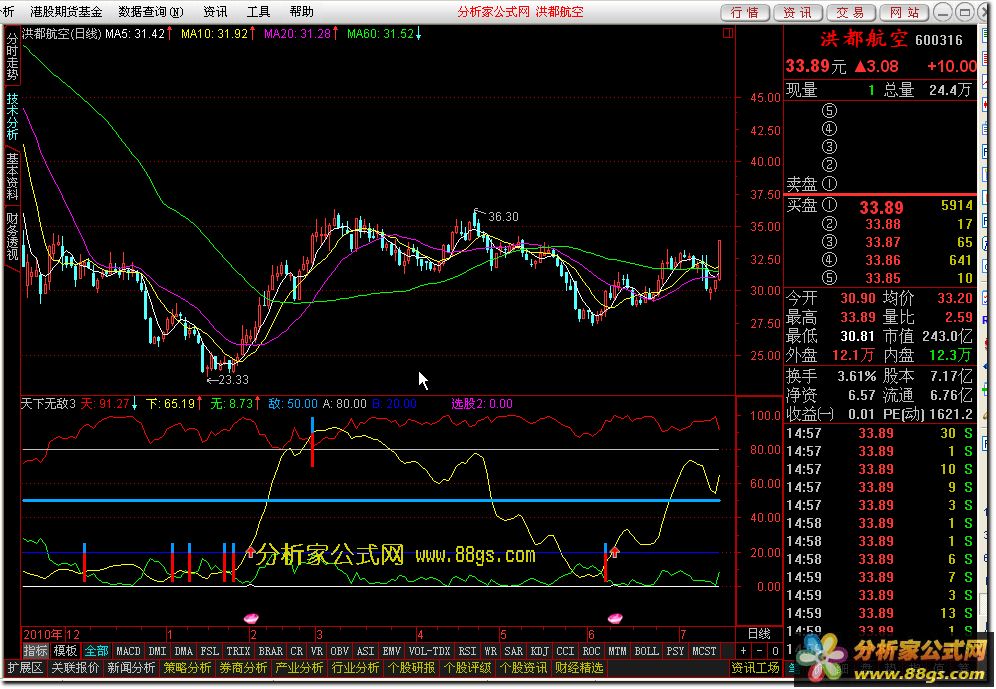Image resolution: width=996 pixels, height=689 pixels.
Task: Open the 财经精选 bottom tab
Action: point(579,668)
